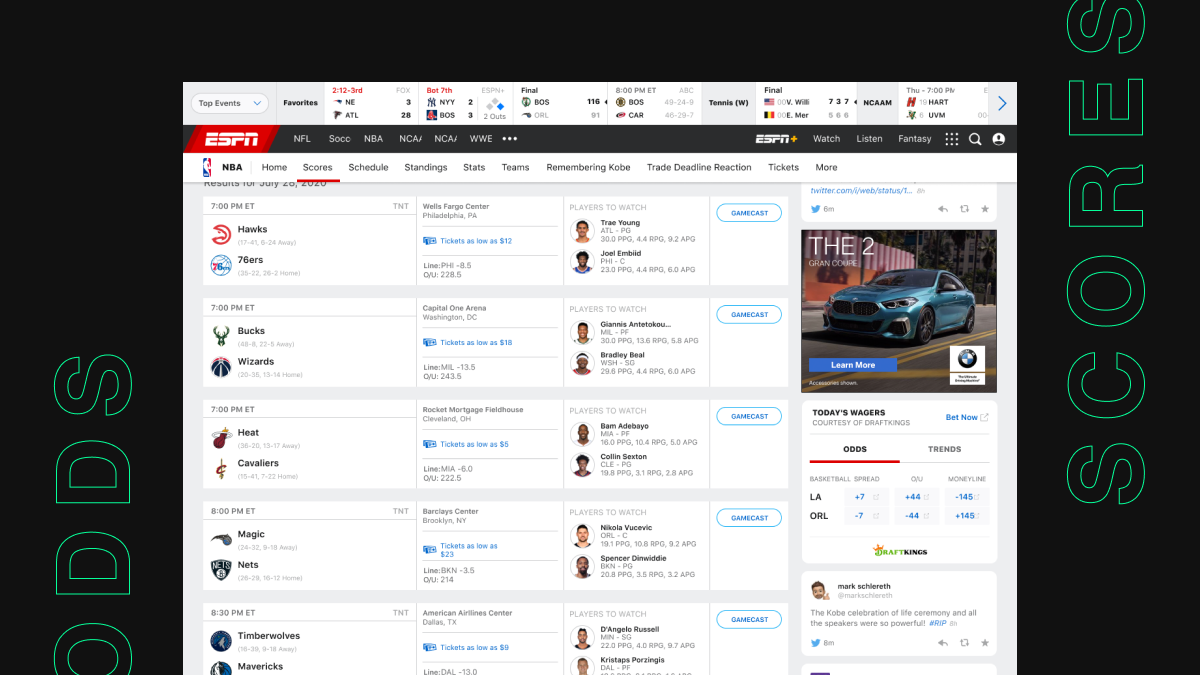Image resolution: width=1200 pixels, height=675 pixels.
Task: Click the LA spread +7 odds
Action: click(x=865, y=497)
